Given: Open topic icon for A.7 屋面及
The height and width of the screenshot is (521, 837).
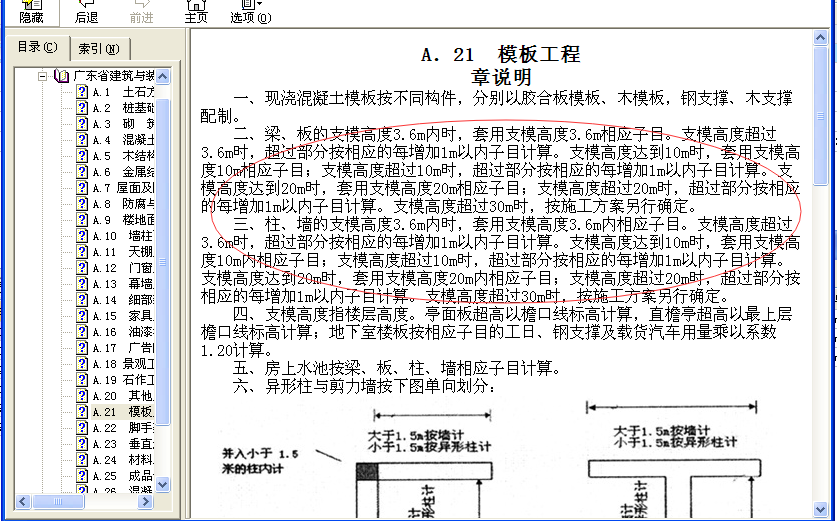Looking at the screenshot, I should (x=82, y=188).
